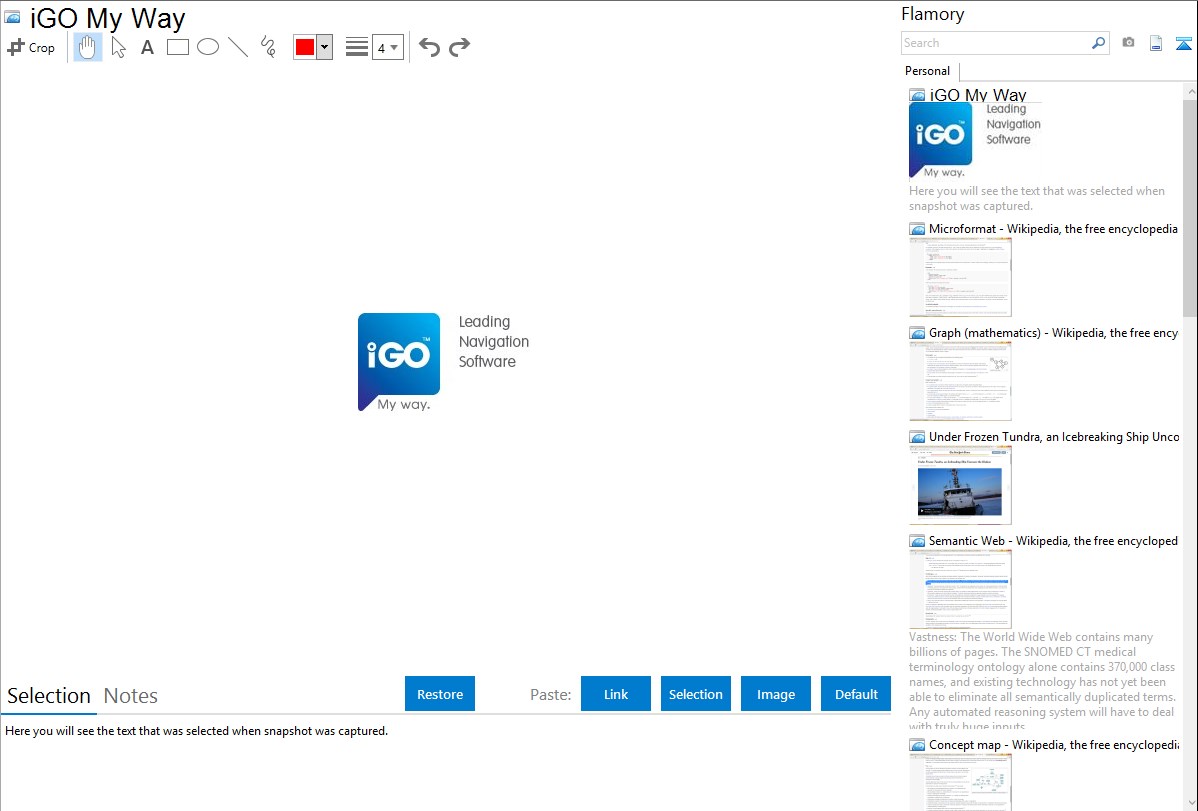Activate the hand pan tool
This screenshot has width=1198, height=811.
87,47
